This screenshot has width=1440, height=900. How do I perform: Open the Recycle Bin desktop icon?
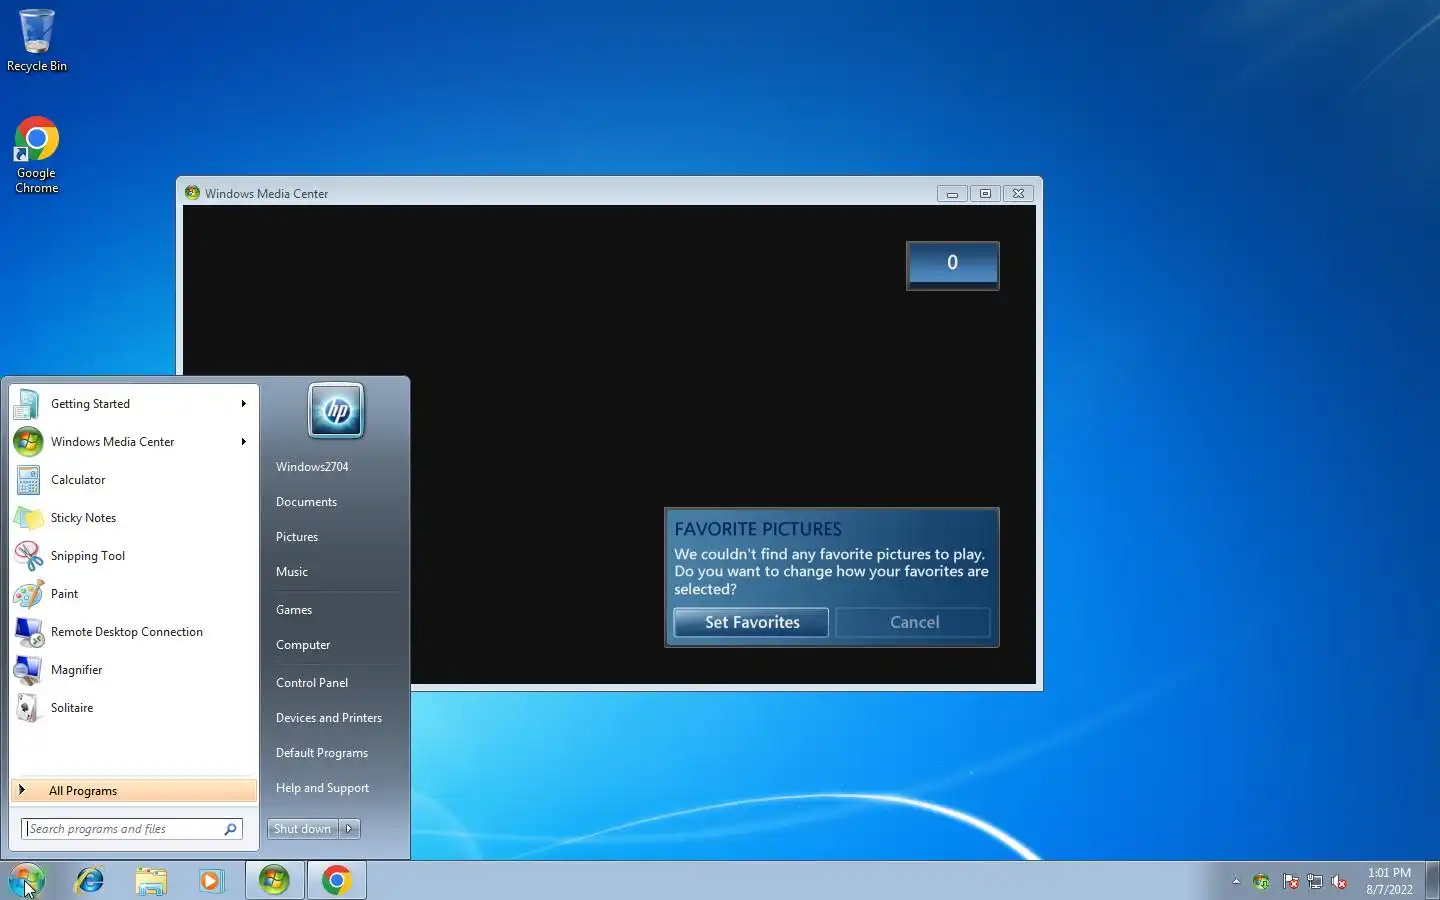(37, 40)
